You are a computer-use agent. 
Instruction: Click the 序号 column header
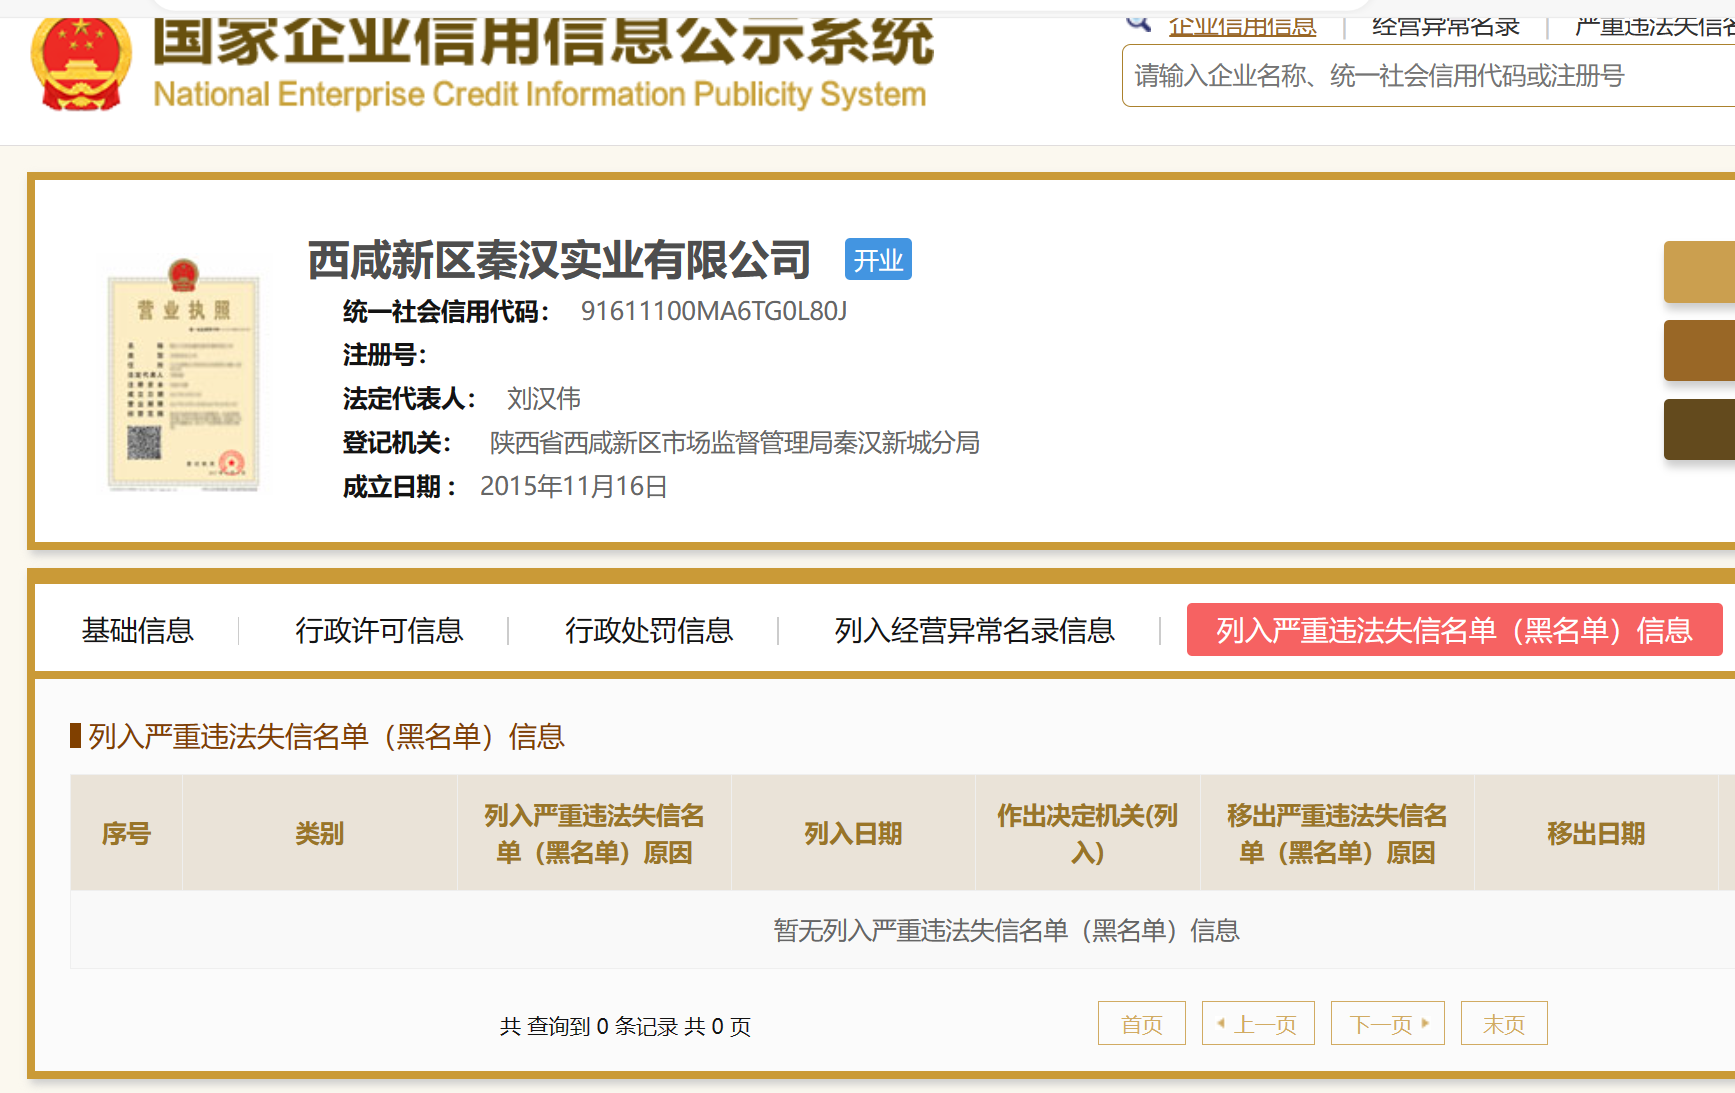pos(126,833)
